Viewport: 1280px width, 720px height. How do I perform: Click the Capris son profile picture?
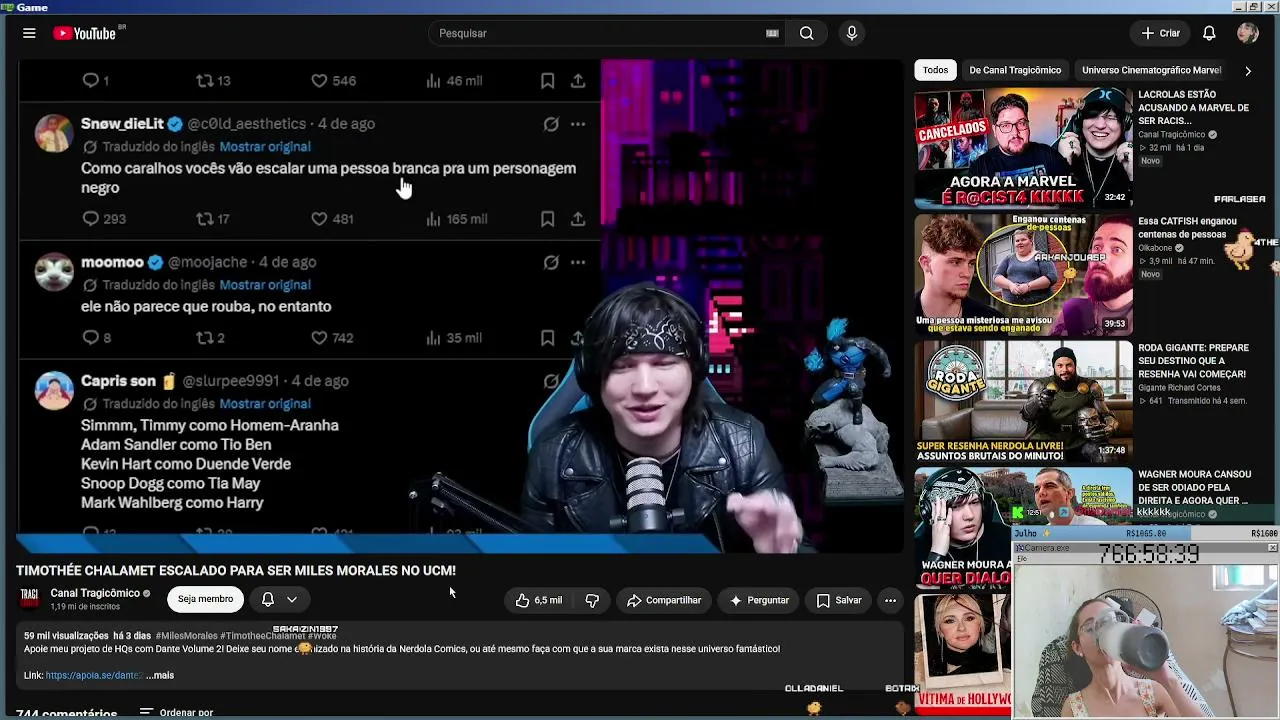(x=54, y=390)
